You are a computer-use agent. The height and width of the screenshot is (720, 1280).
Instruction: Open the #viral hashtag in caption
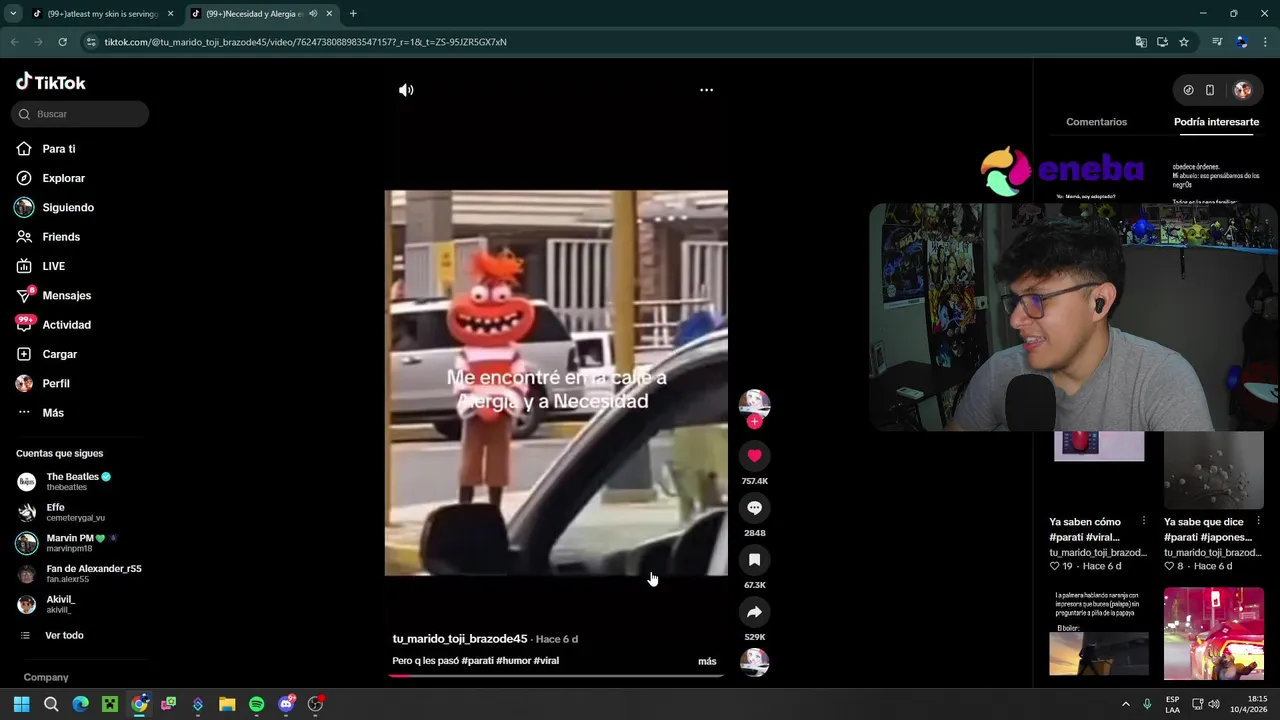[546, 661]
